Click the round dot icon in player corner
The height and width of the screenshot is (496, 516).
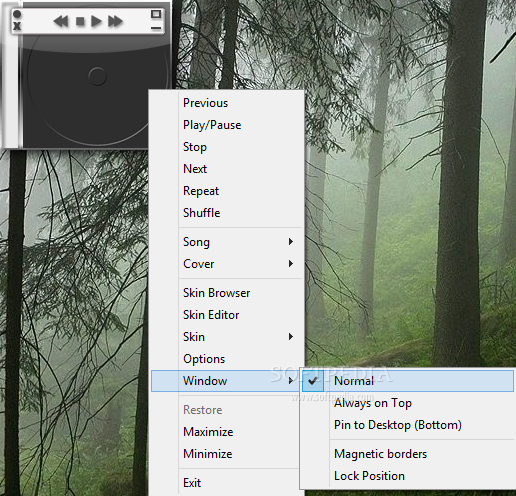[x=17, y=14]
